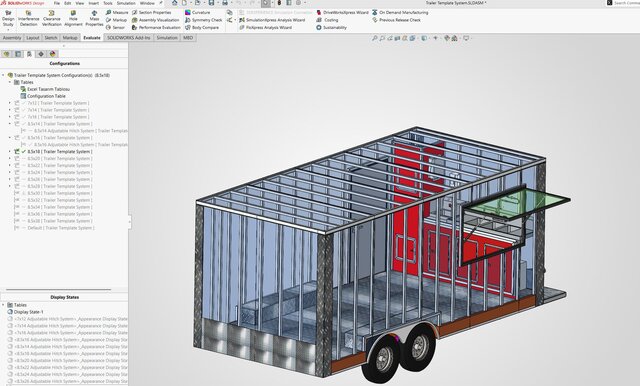This screenshot has width=640, height=386.
Task: Select 8.5x22 [ Trailer Template System ] configuration
Action: [53, 165]
